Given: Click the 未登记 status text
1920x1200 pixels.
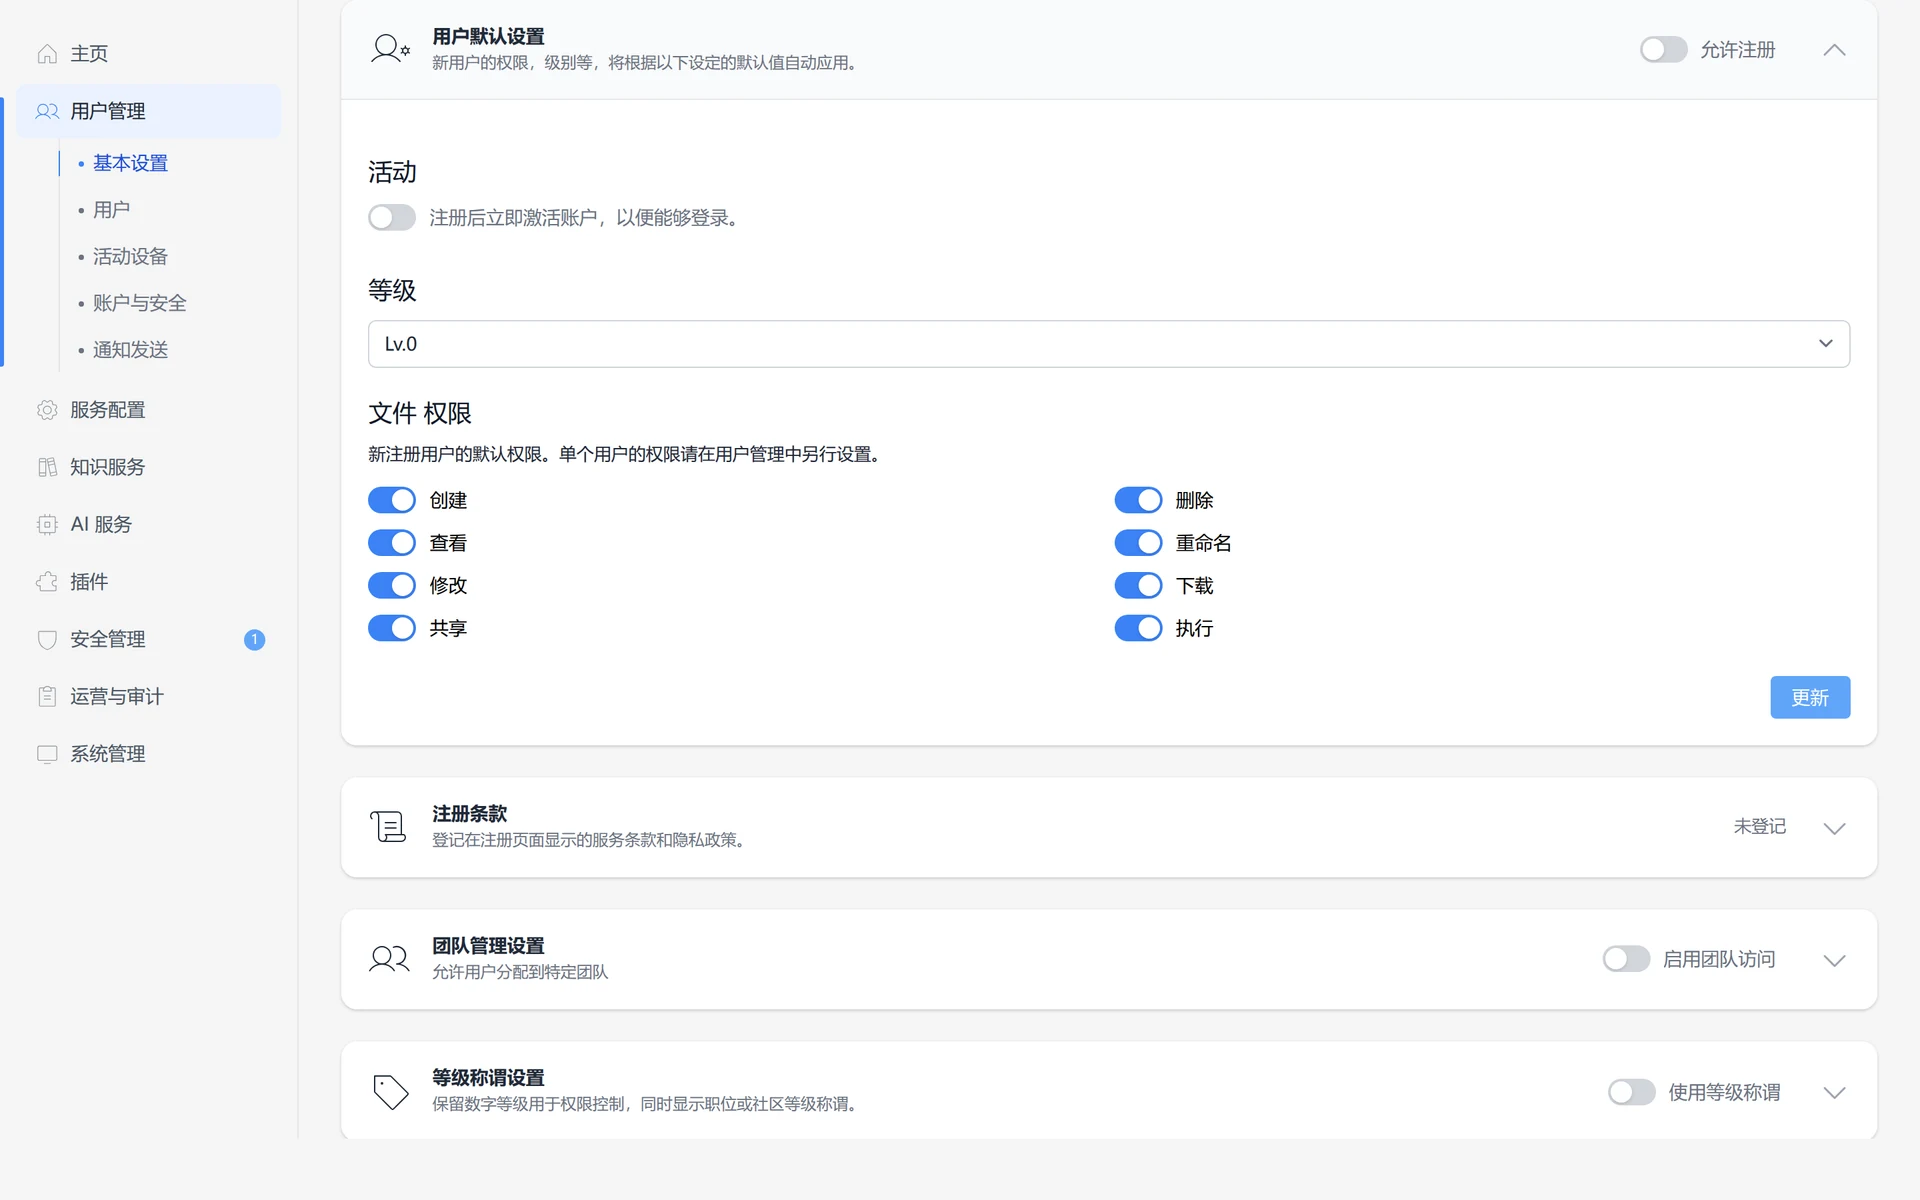Looking at the screenshot, I should click(x=1759, y=827).
